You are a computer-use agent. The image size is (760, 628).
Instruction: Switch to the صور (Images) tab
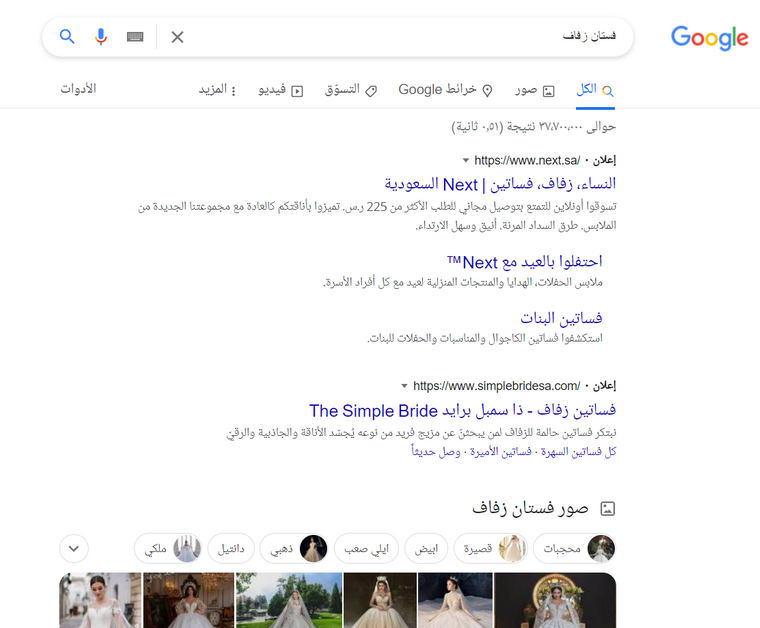click(x=535, y=90)
